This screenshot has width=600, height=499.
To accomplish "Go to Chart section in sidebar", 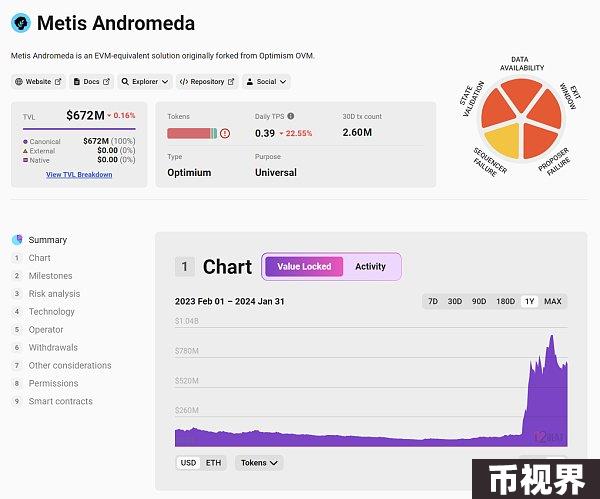I will (x=39, y=258).
